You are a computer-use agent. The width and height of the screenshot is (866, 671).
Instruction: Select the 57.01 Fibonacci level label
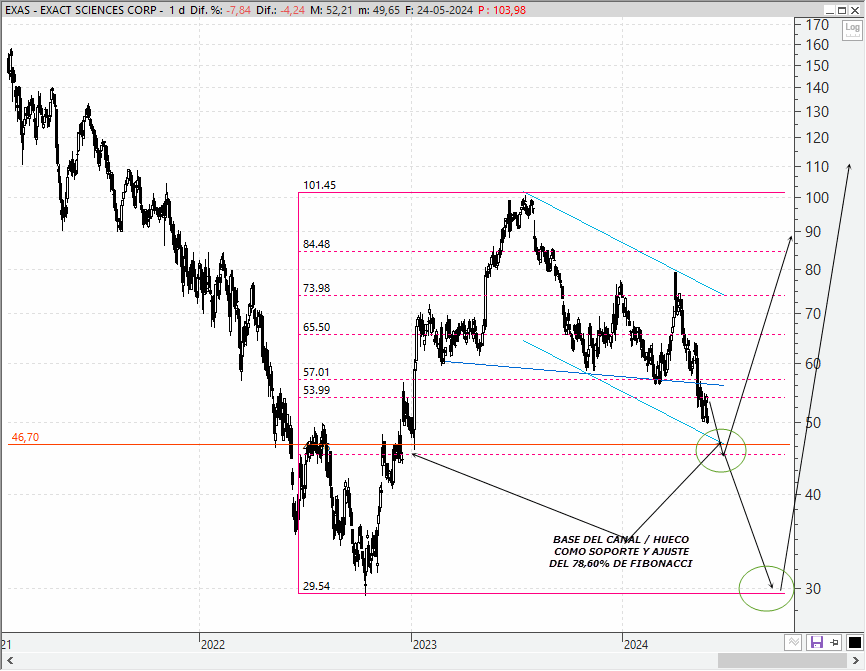(x=316, y=372)
